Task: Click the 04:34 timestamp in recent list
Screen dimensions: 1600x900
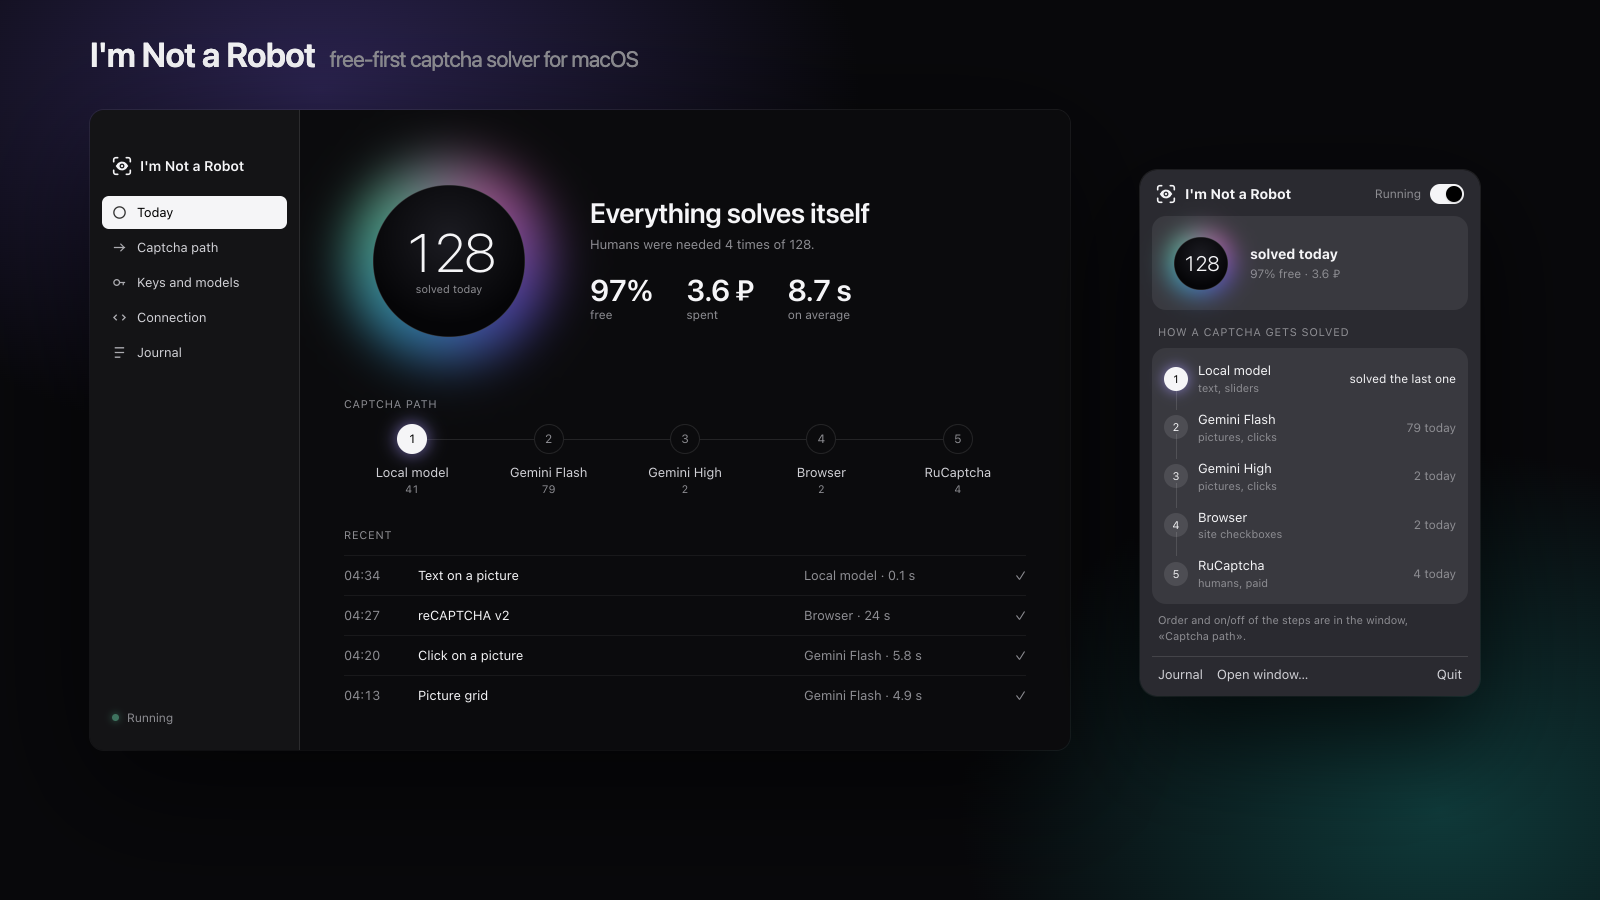Action: (362, 575)
